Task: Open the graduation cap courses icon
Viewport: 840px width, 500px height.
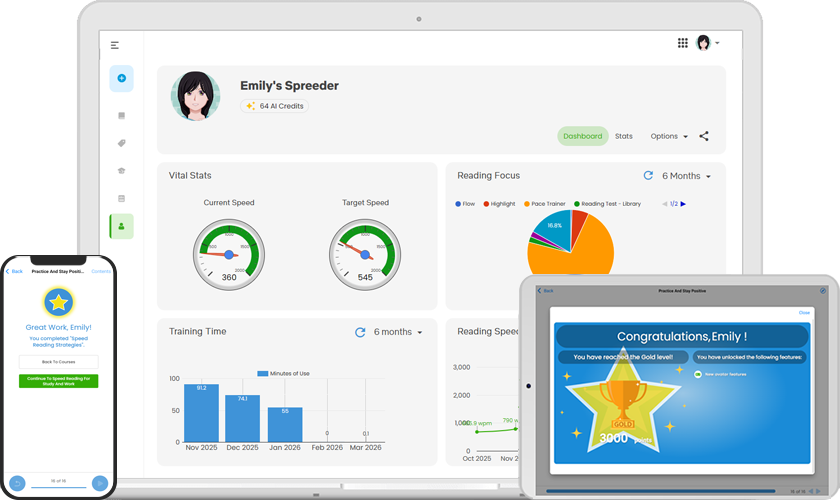Action: pos(122,171)
